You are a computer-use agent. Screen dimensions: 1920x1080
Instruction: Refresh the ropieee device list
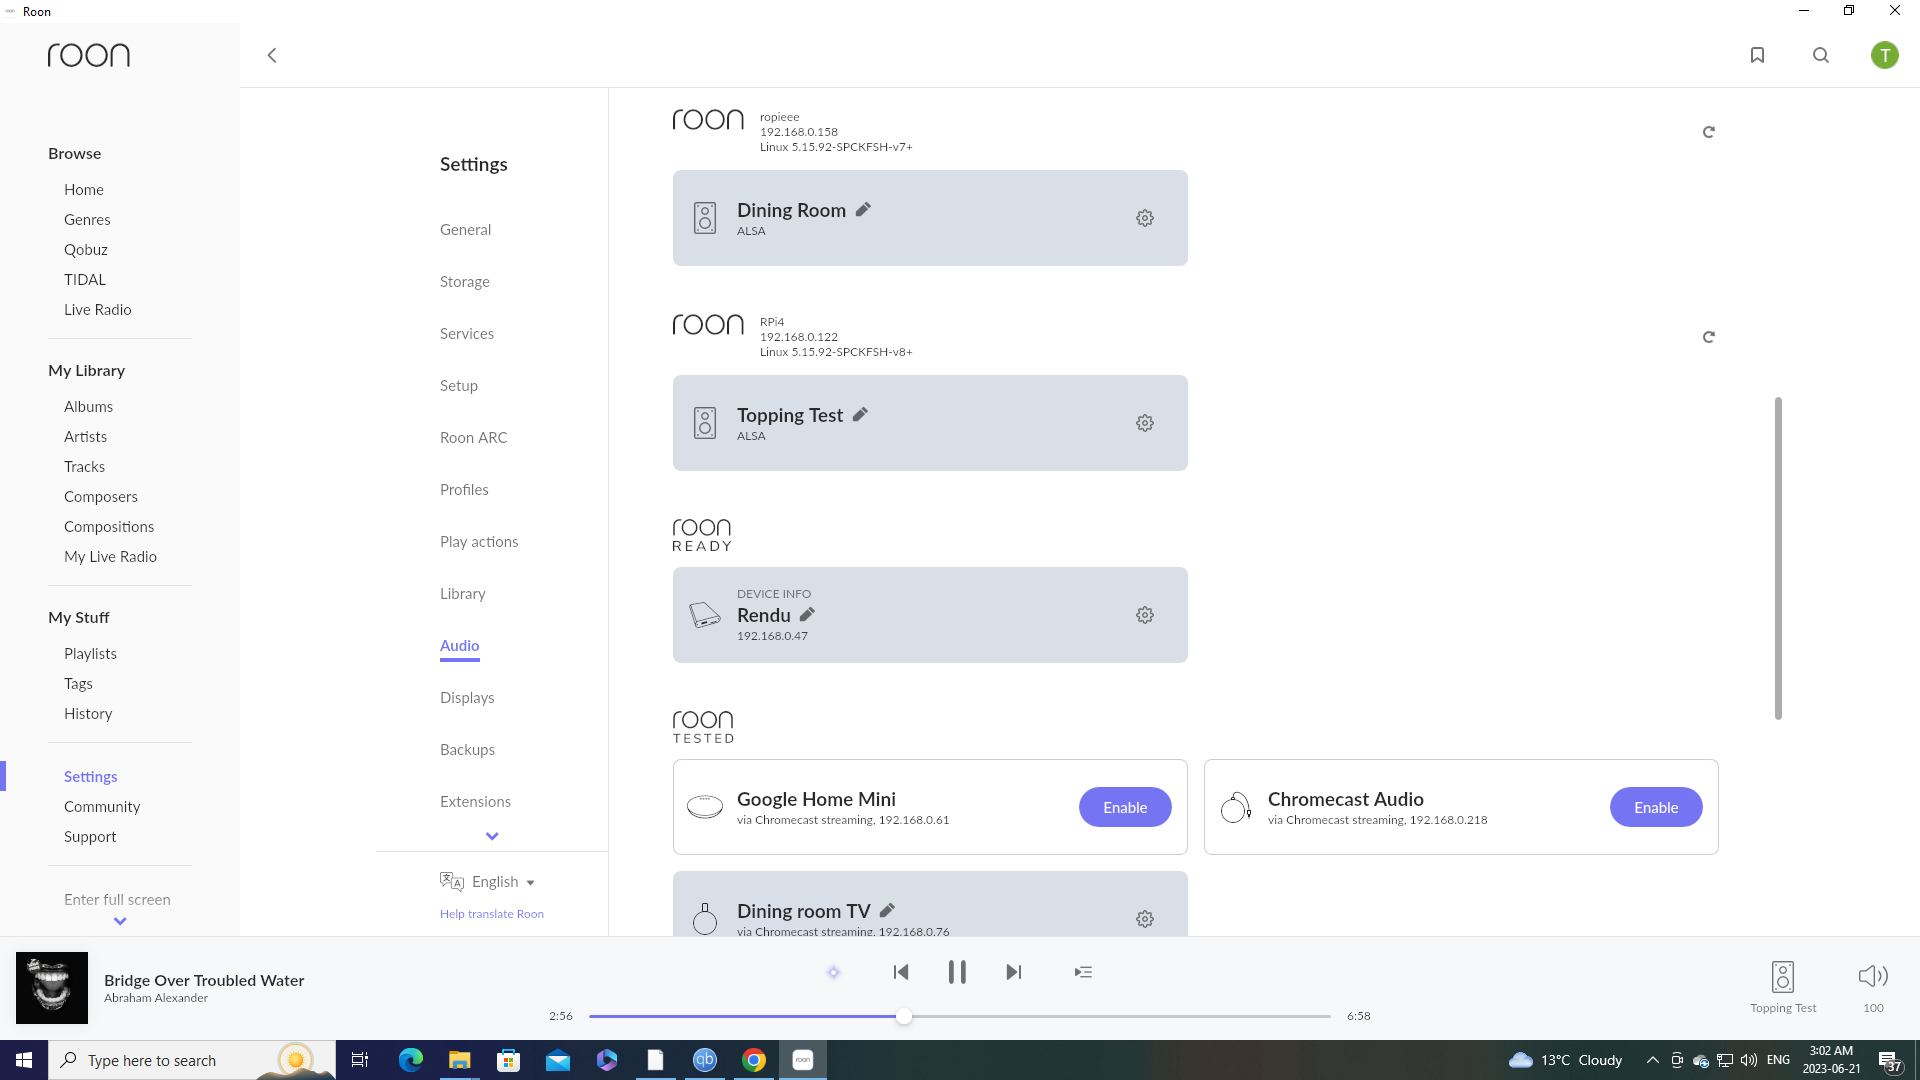tap(1708, 132)
